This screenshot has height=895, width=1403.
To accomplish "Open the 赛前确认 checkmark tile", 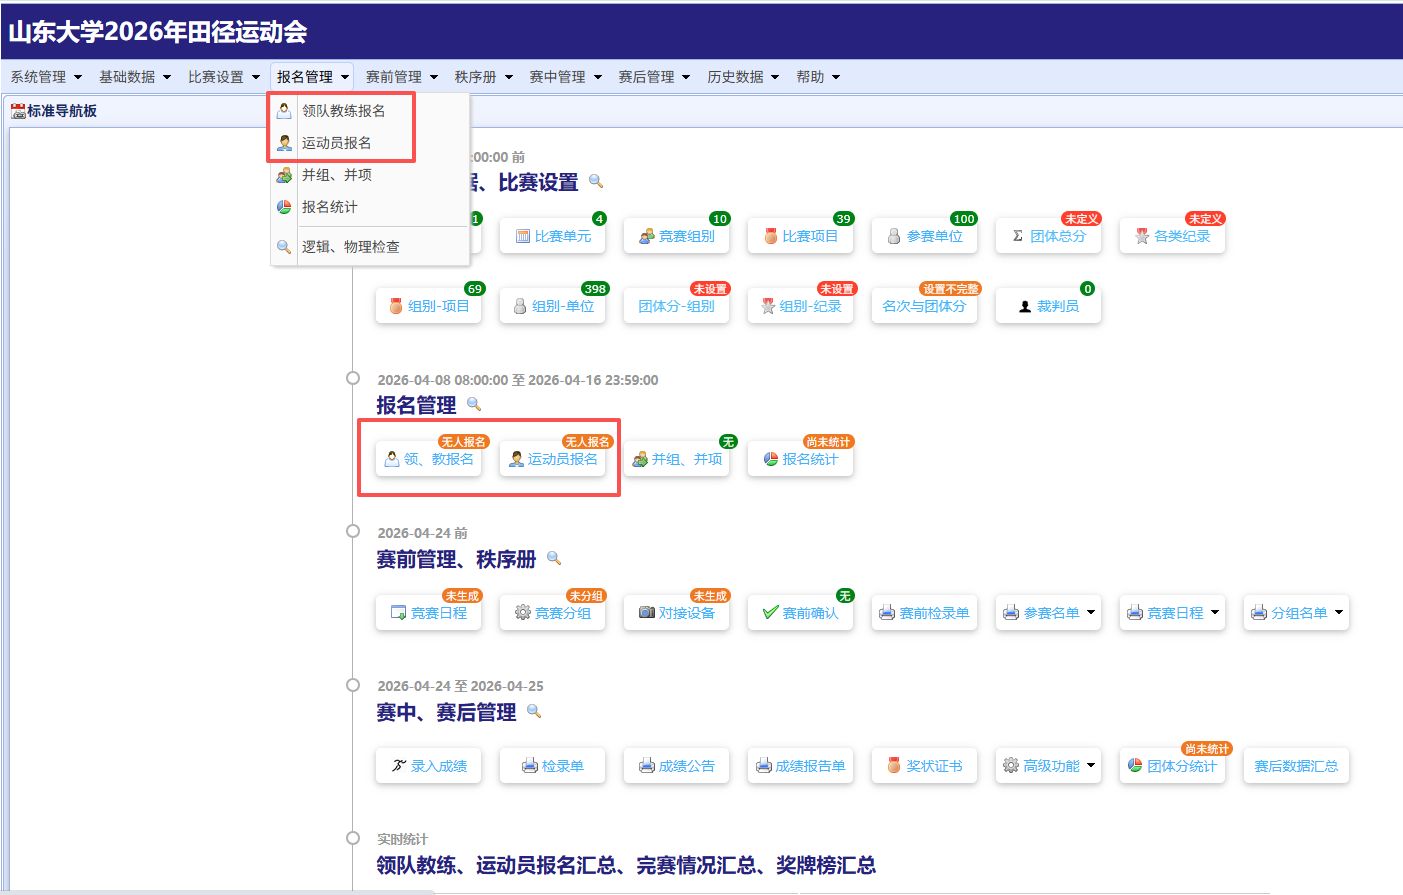I will click(x=800, y=613).
